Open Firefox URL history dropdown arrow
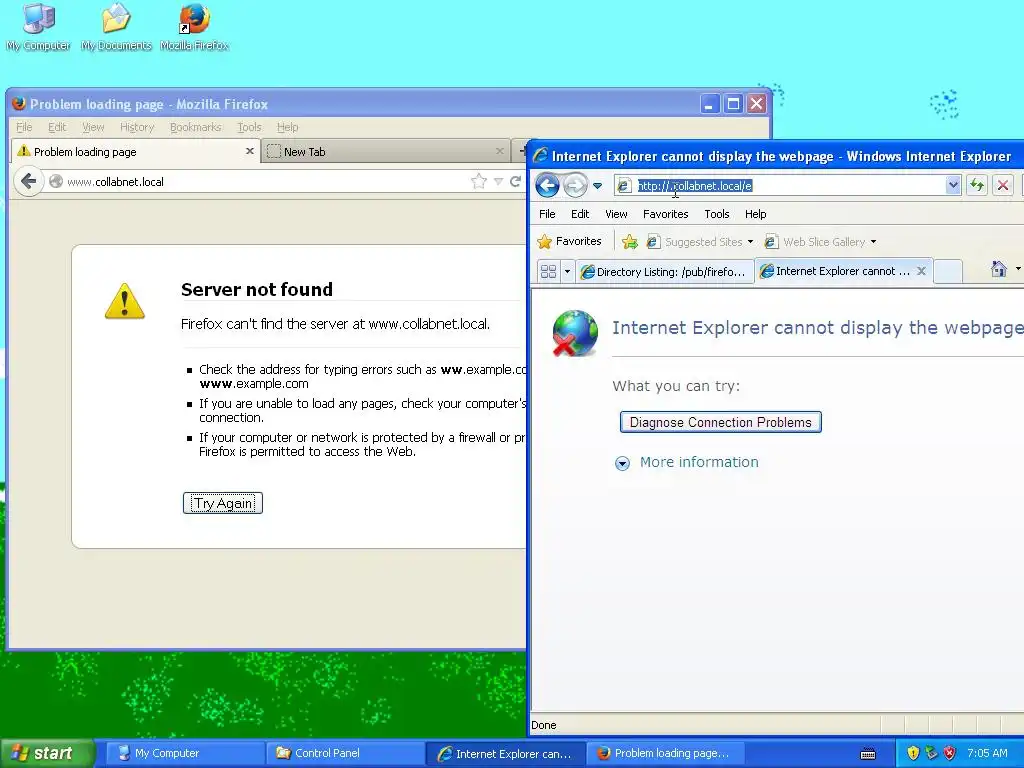 [498, 182]
